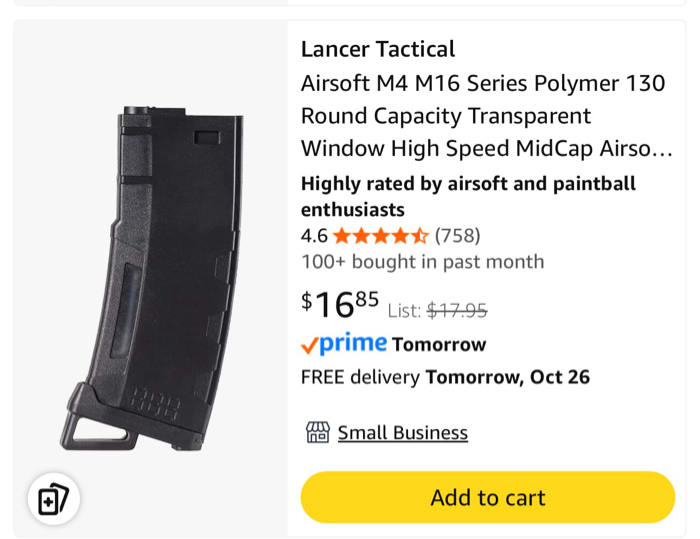700x539 pixels.
Task: Click the struck-through $17.95 list price
Action: pos(457,311)
